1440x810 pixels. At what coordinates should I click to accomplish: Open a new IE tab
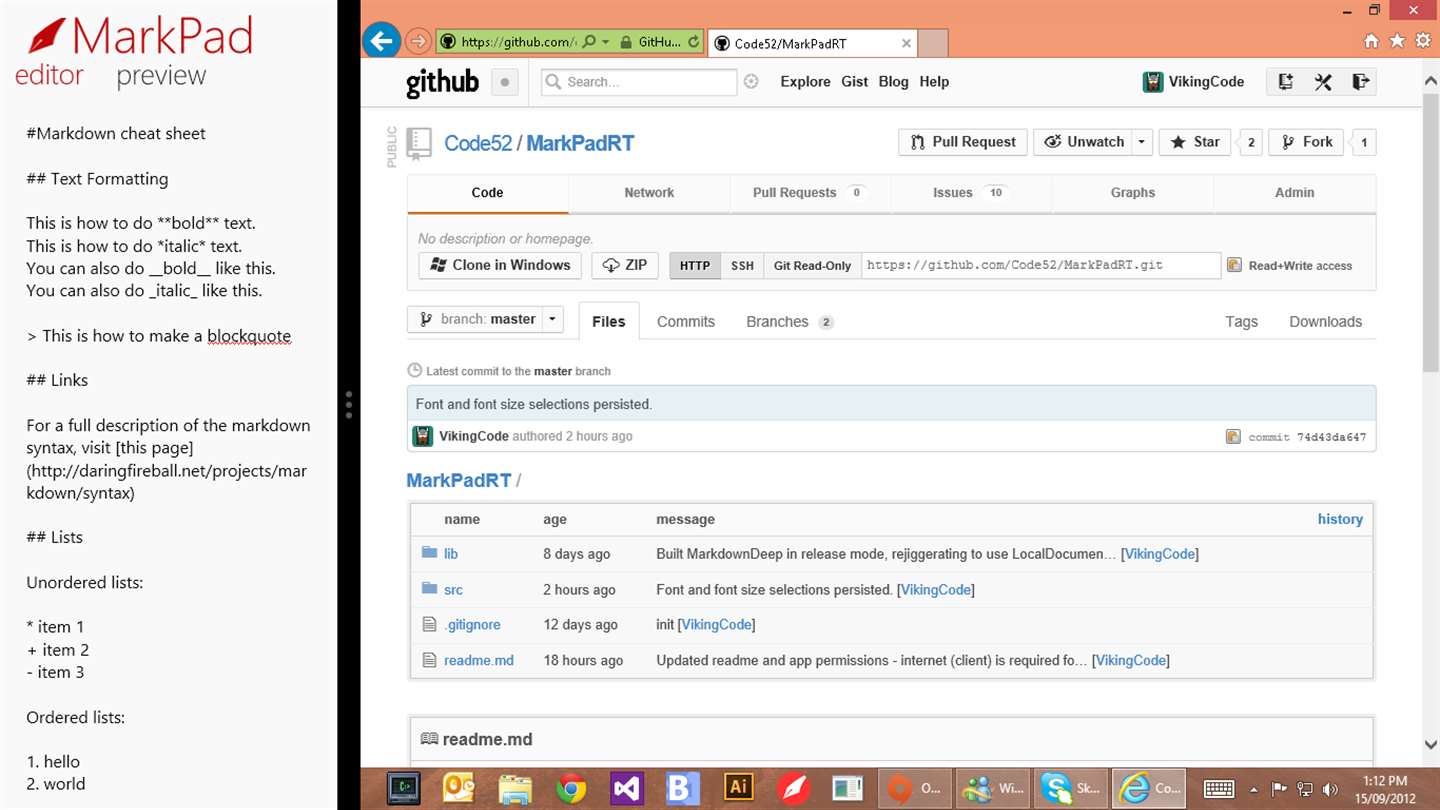933,43
